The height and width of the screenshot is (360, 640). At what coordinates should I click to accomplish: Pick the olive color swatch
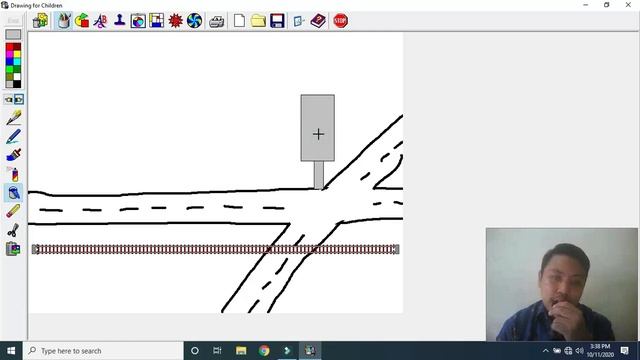click(x=9, y=77)
